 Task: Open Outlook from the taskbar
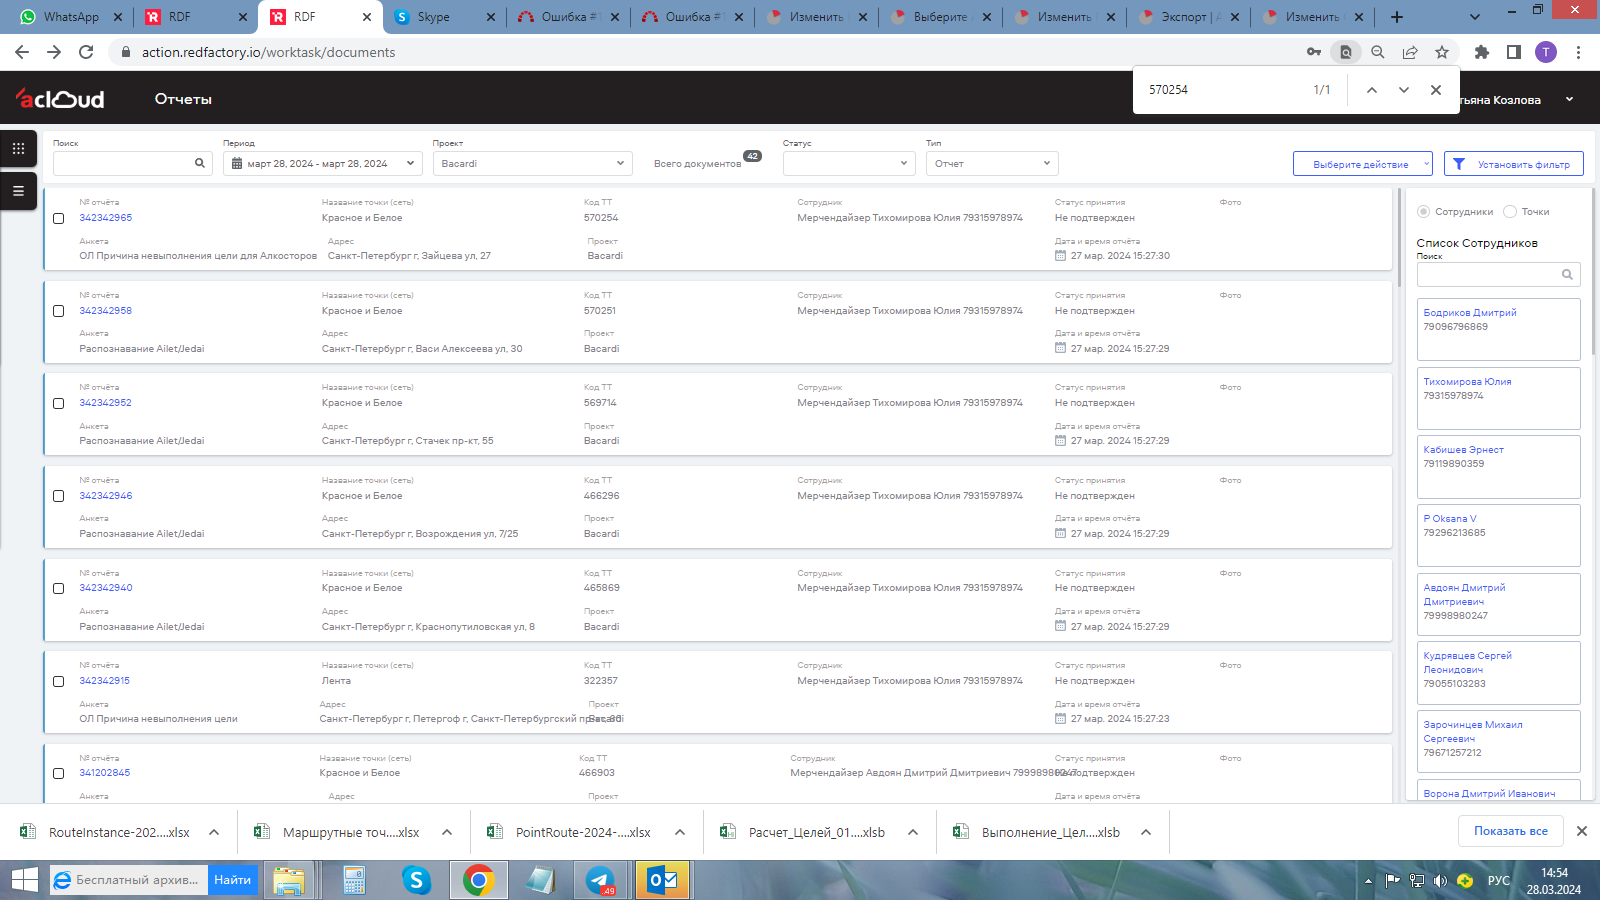click(663, 880)
